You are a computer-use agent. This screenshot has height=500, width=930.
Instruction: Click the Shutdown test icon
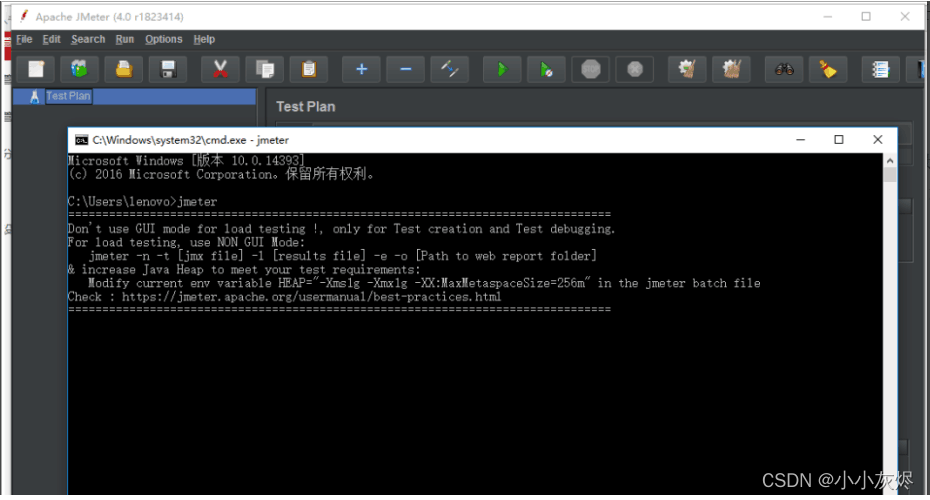point(635,69)
